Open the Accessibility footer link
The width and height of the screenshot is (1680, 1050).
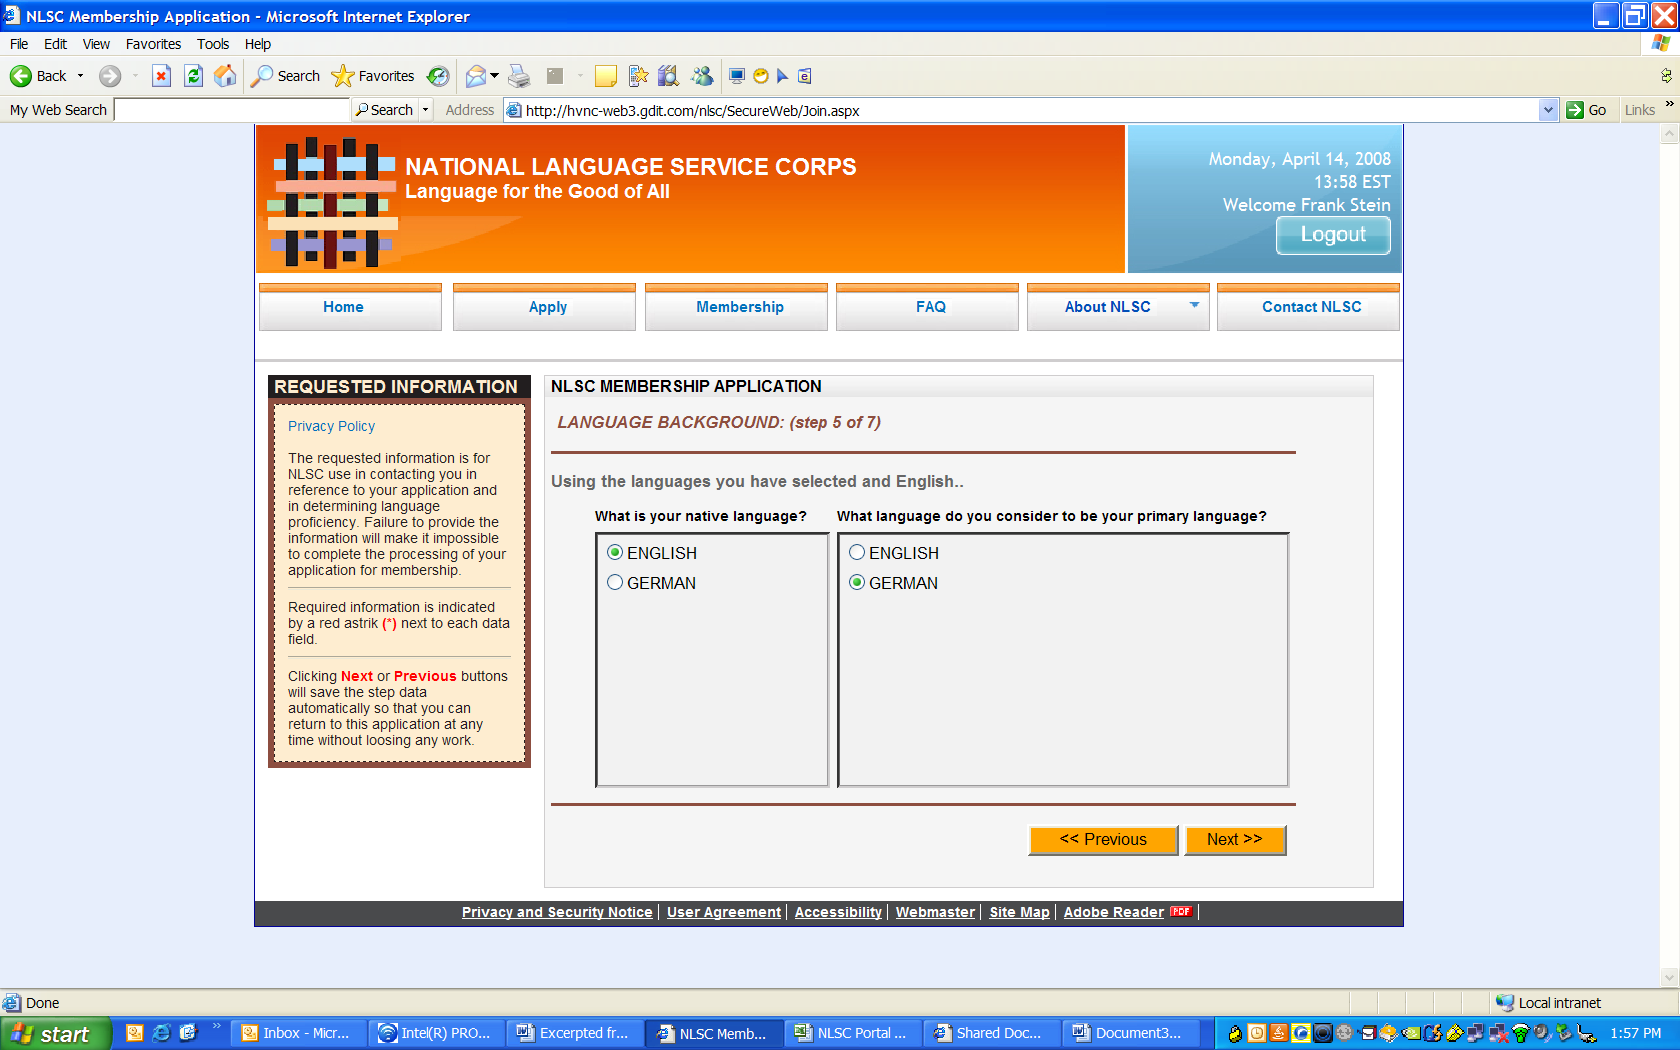coord(838,912)
